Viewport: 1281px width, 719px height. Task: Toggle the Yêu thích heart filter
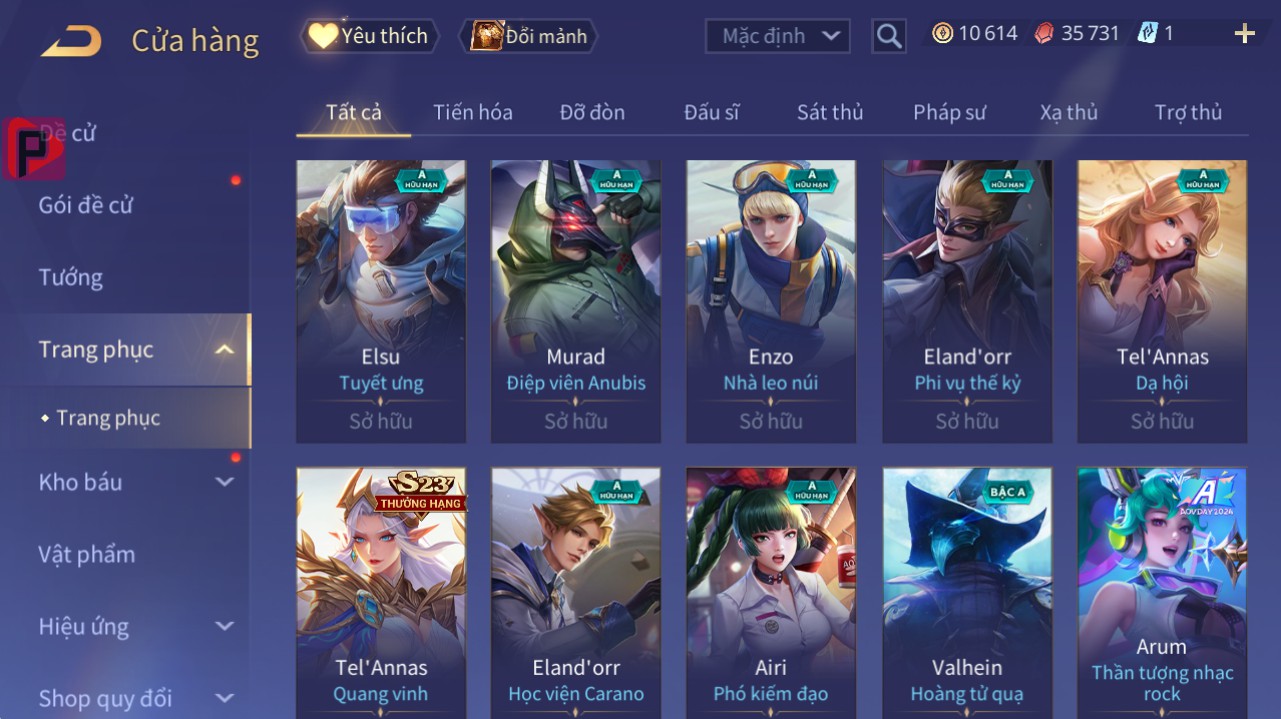point(368,36)
